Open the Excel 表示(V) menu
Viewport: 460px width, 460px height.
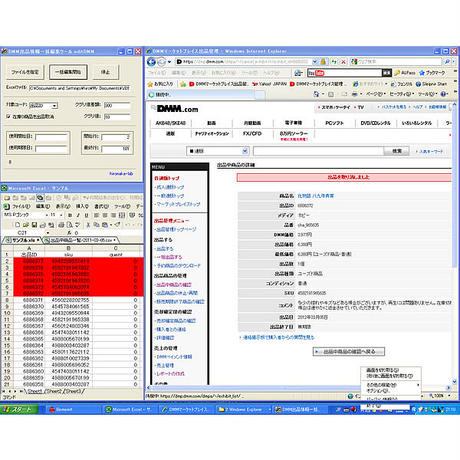tap(63, 206)
